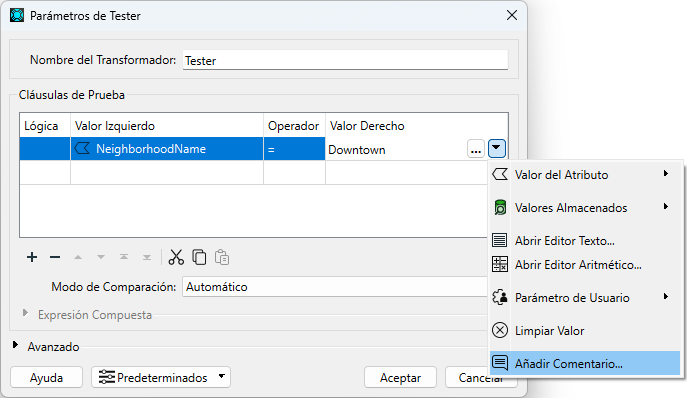This screenshot has height=398, width=687.
Task: Click the Ayuda button
Action: point(46,377)
